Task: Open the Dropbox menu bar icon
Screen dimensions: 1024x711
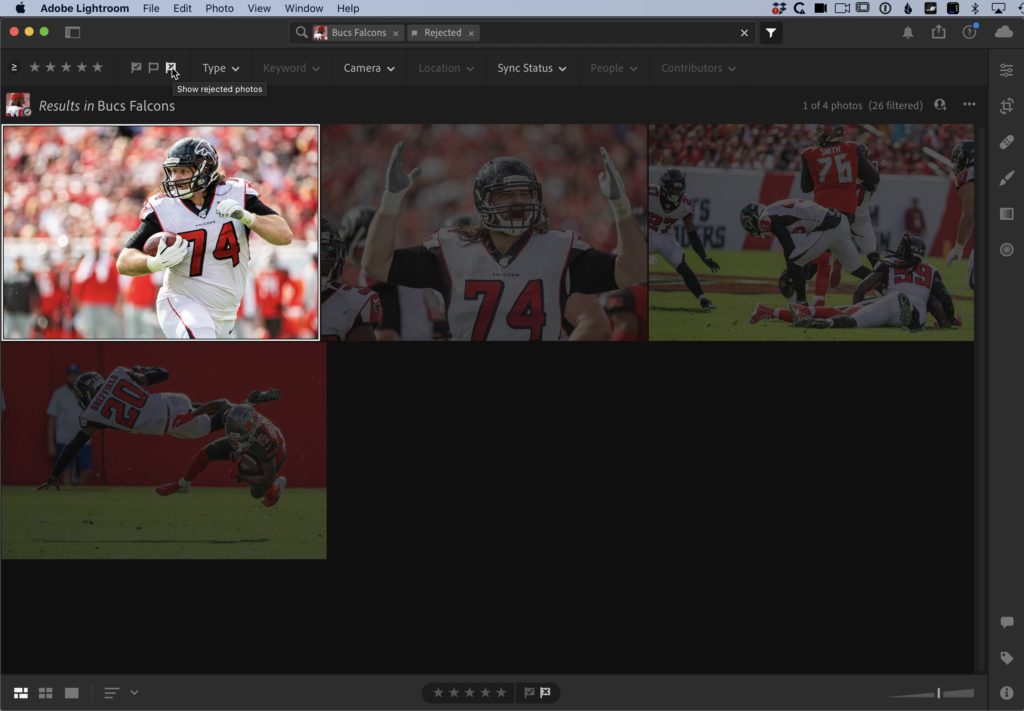Action: click(778, 8)
